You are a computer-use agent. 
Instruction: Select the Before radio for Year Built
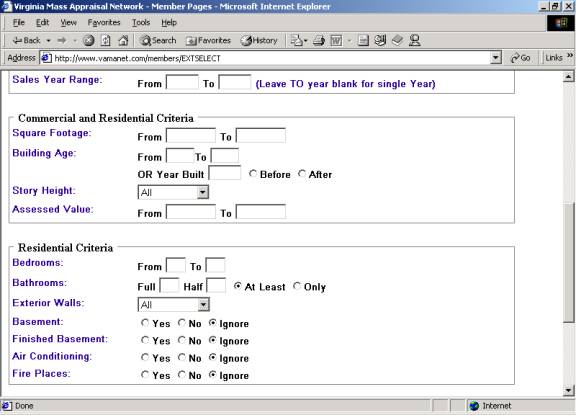click(253, 173)
